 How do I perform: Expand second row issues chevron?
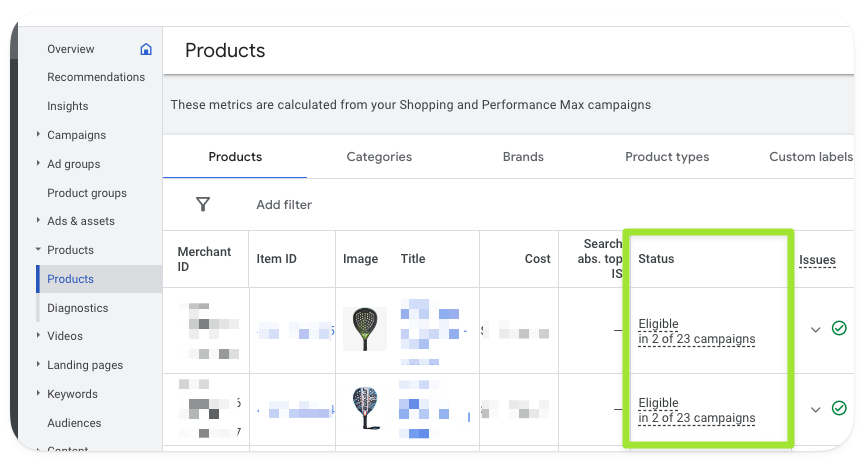coord(815,409)
